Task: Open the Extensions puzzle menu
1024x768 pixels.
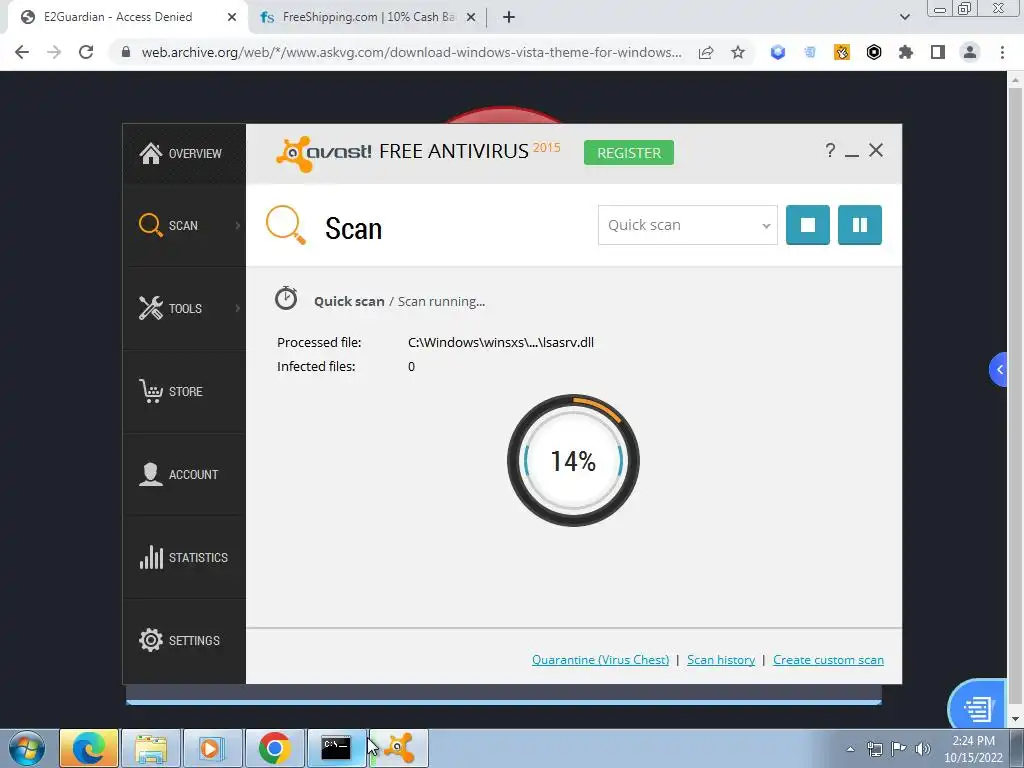Action: click(x=906, y=52)
